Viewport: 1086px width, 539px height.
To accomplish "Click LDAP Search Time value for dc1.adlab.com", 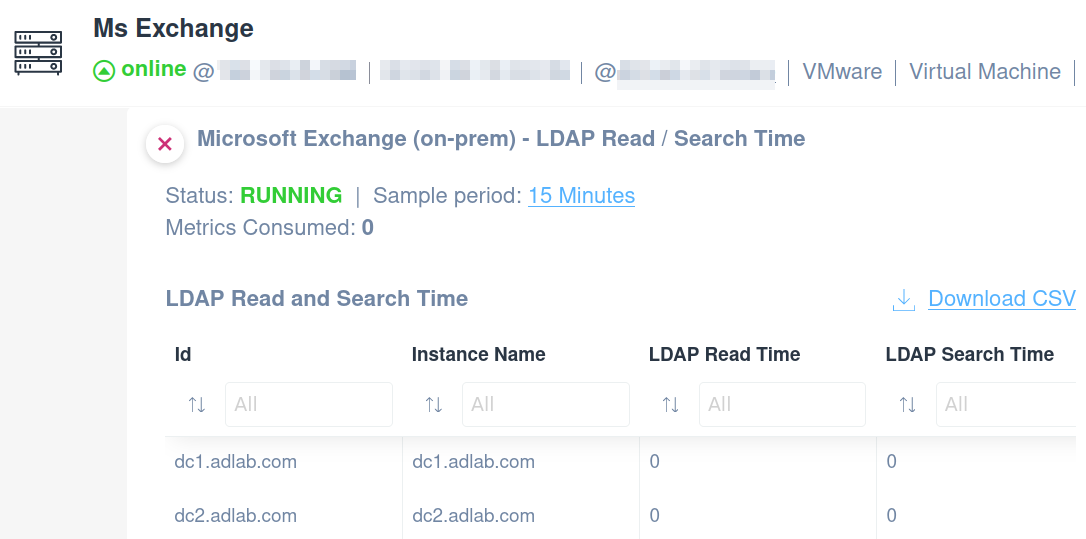I will (891, 462).
